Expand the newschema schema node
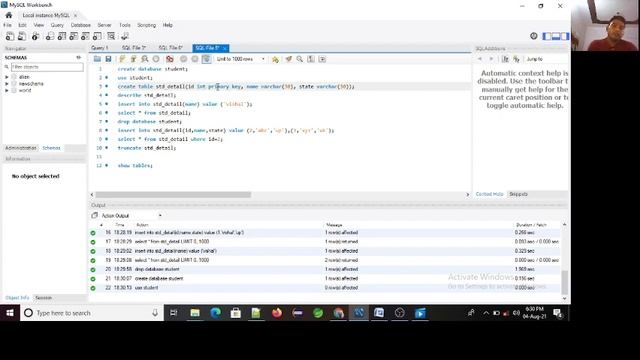Screen dimensions: 640x360 (7, 84)
